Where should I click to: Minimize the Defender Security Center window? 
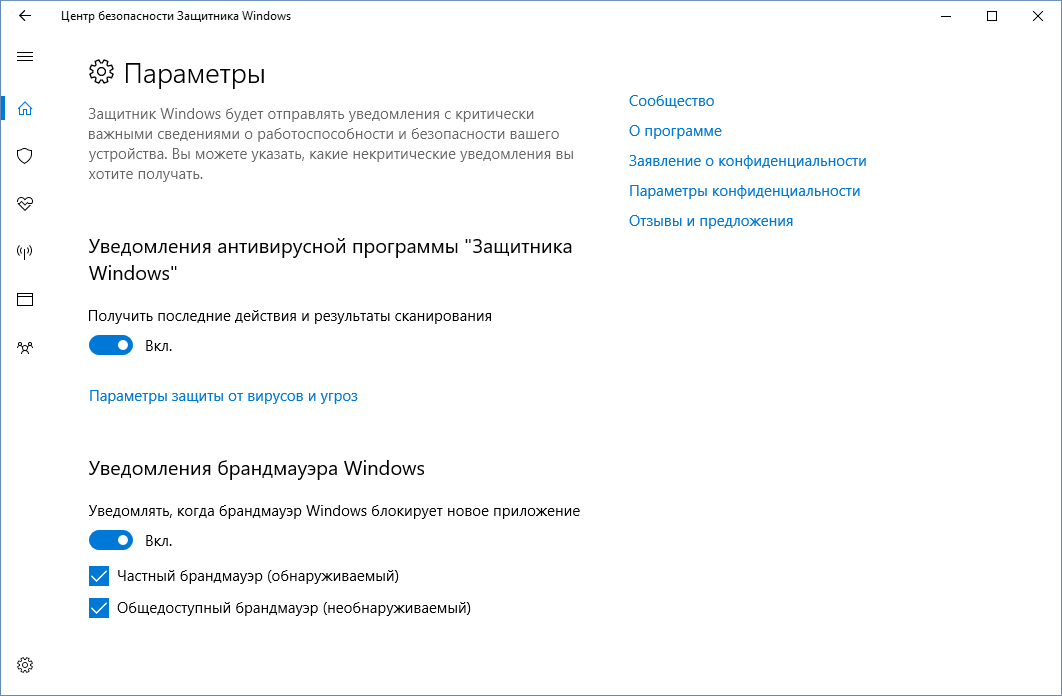pos(946,16)
